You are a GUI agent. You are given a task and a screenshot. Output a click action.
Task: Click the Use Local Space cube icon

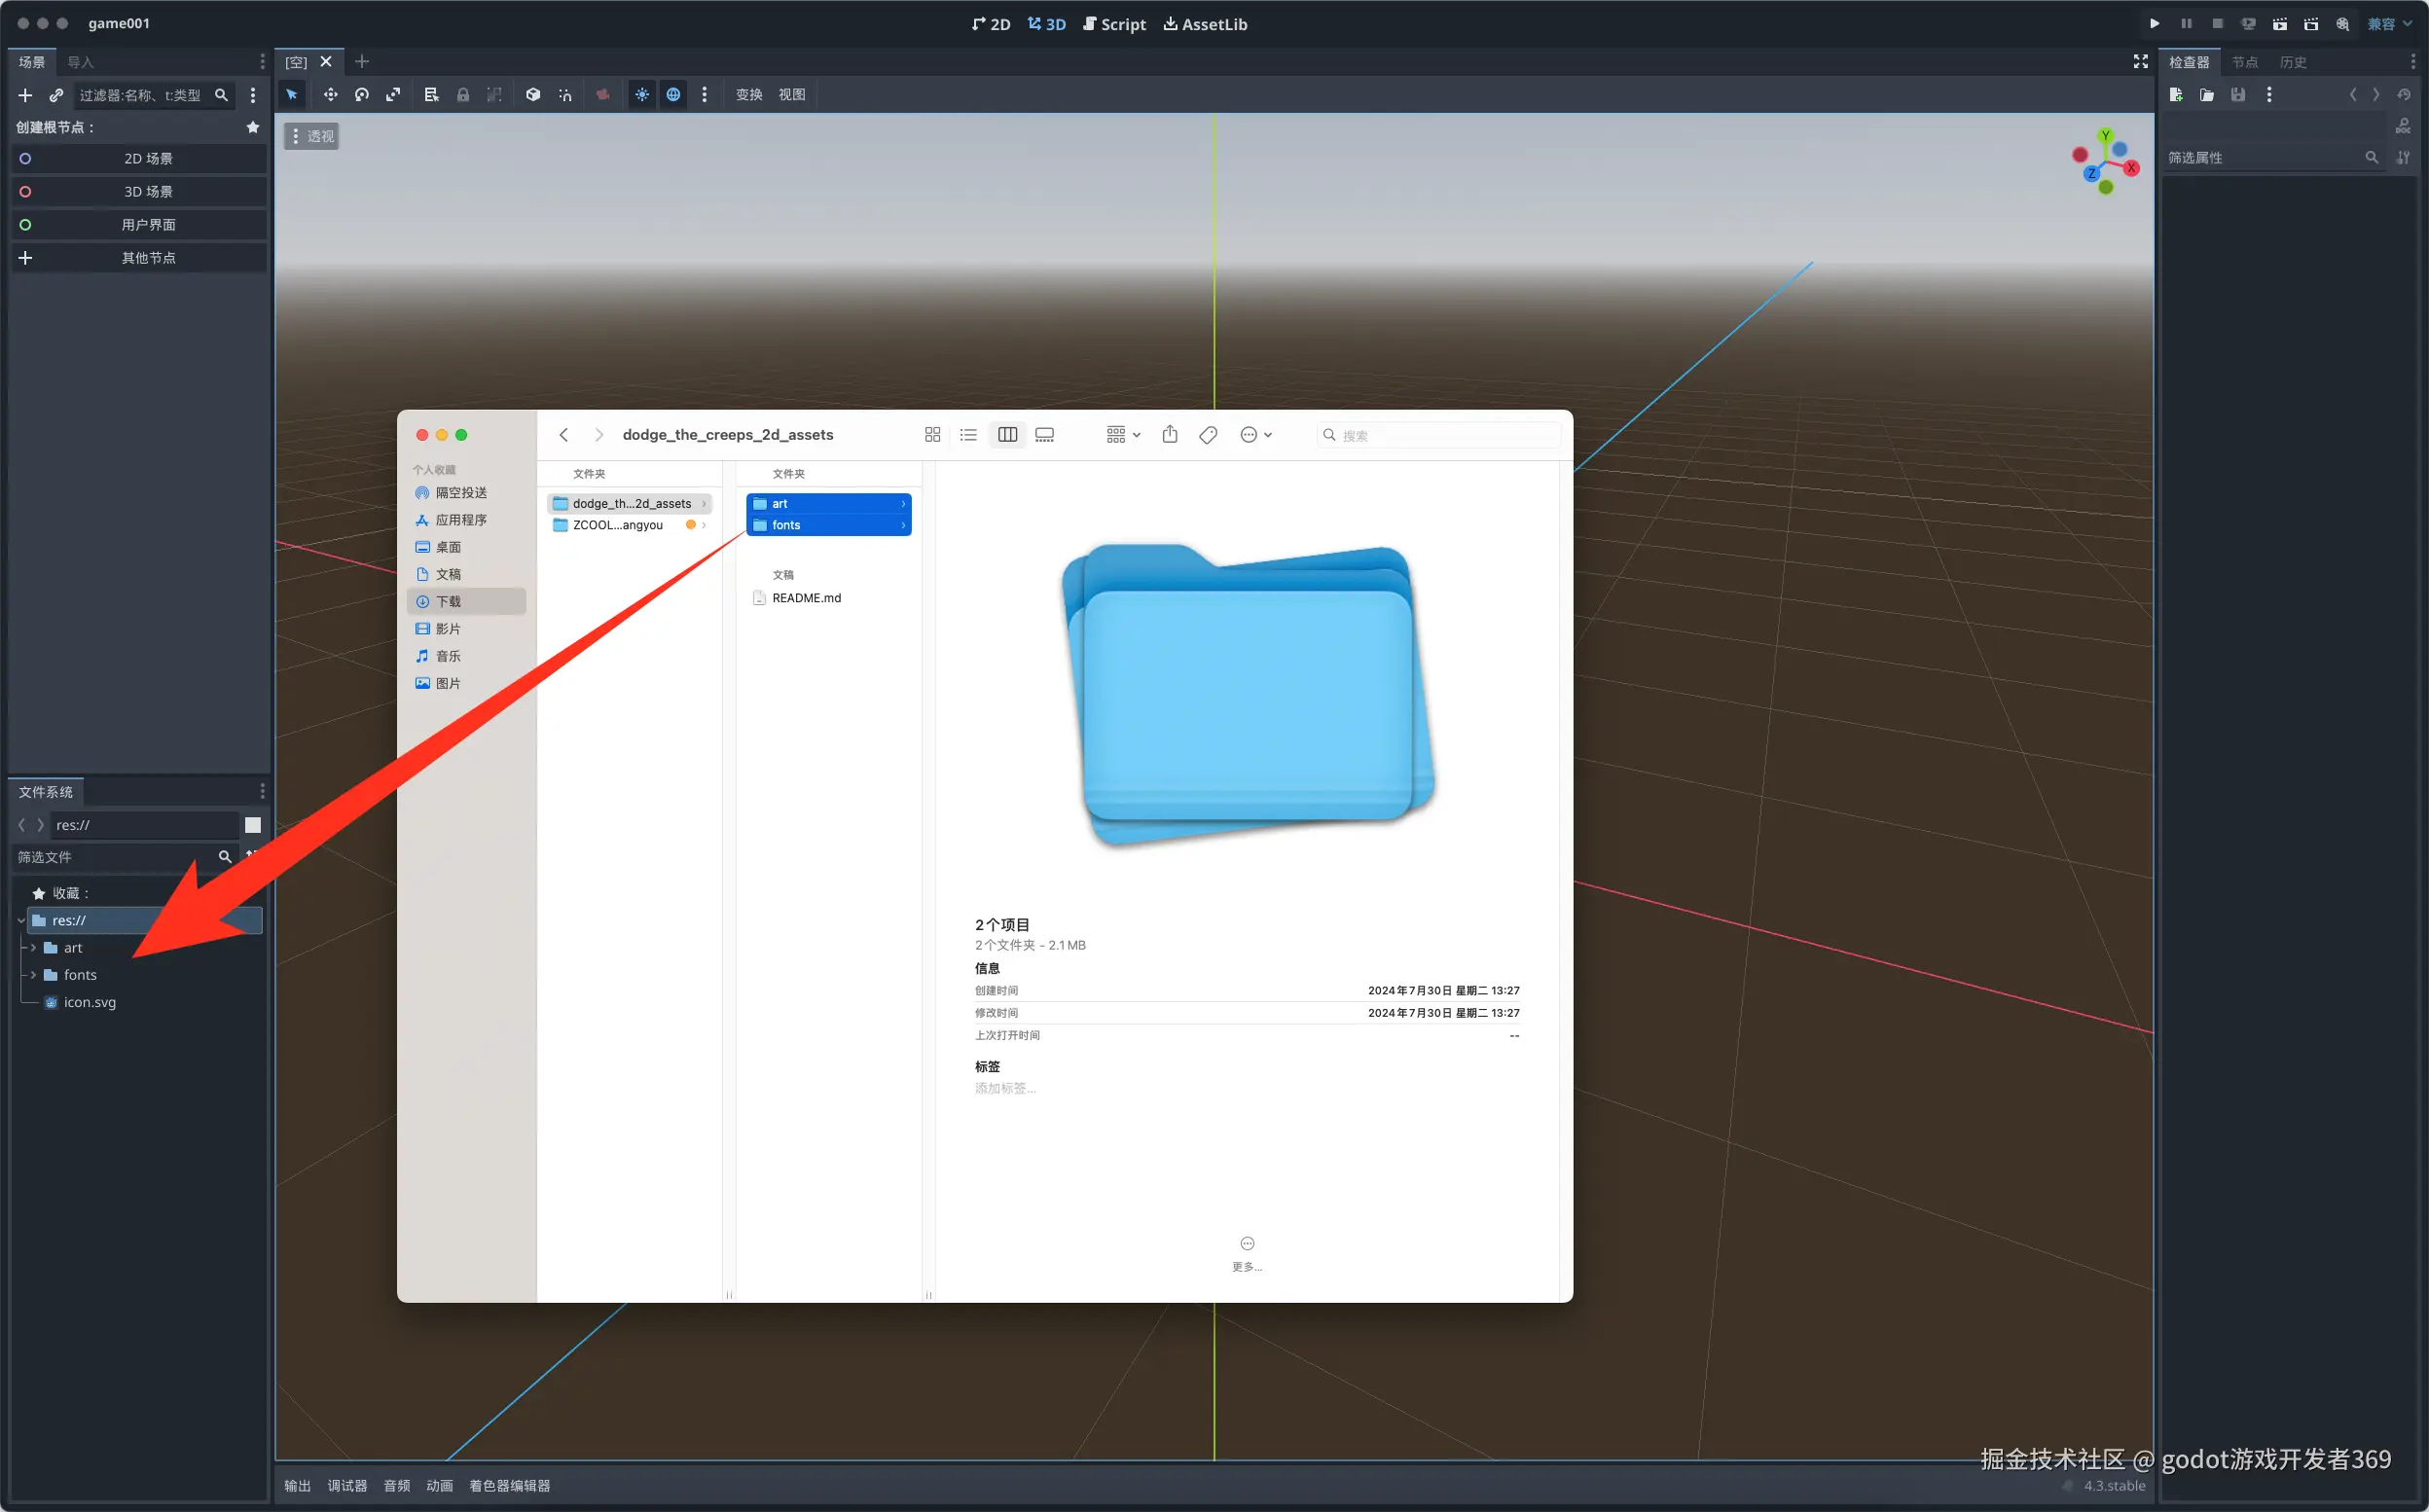pos(533,94)
